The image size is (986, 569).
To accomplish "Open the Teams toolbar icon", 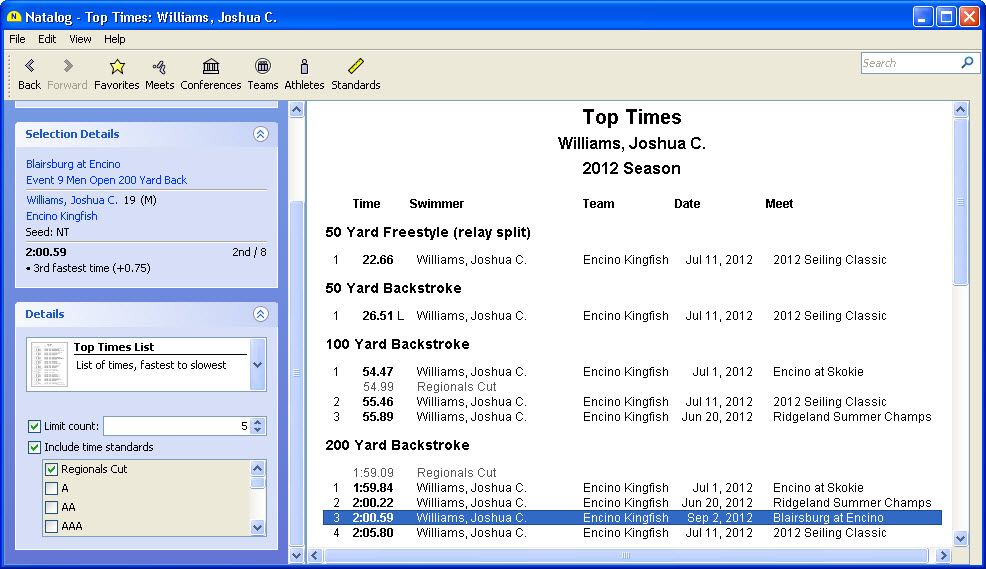I will pos(262,67).
